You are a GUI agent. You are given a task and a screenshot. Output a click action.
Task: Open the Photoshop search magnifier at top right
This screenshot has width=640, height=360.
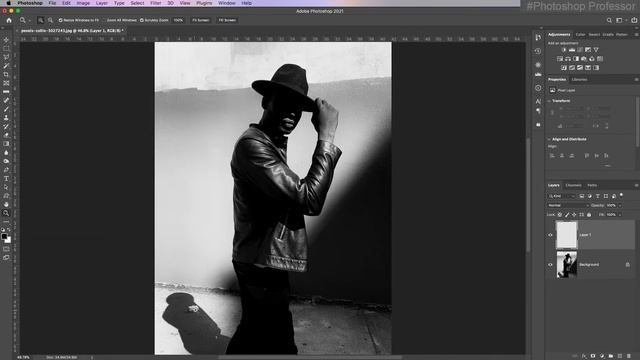pyautogui.click(x=609, y=20)
